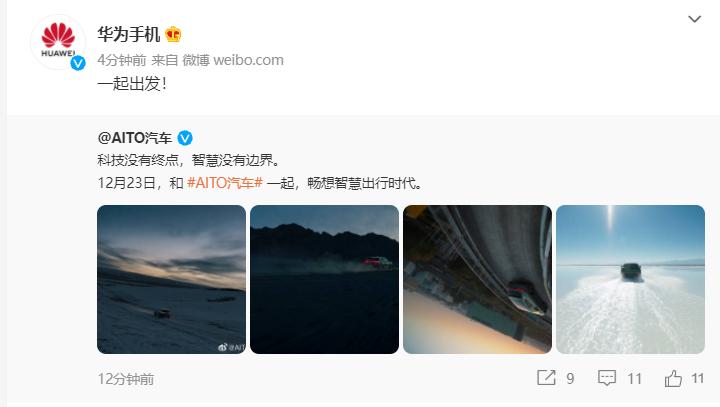Click the repost count 9

click(570, 379)
